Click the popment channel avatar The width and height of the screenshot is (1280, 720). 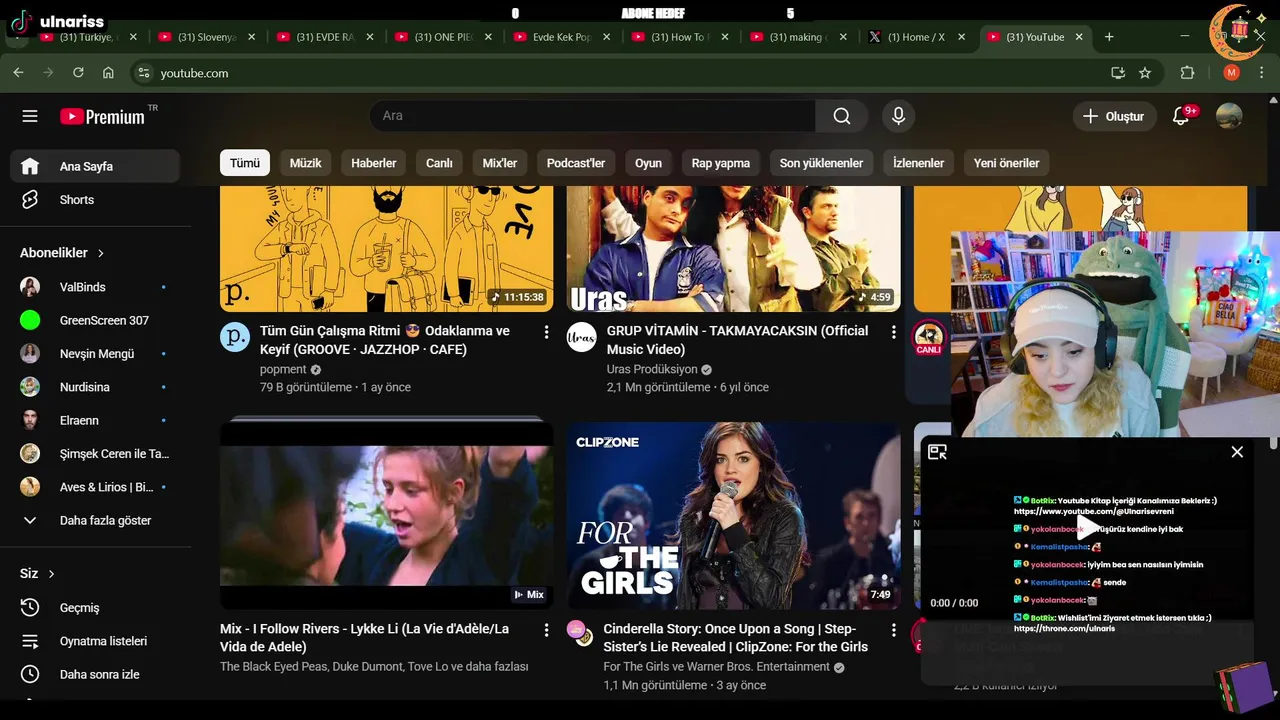point(235,337)
